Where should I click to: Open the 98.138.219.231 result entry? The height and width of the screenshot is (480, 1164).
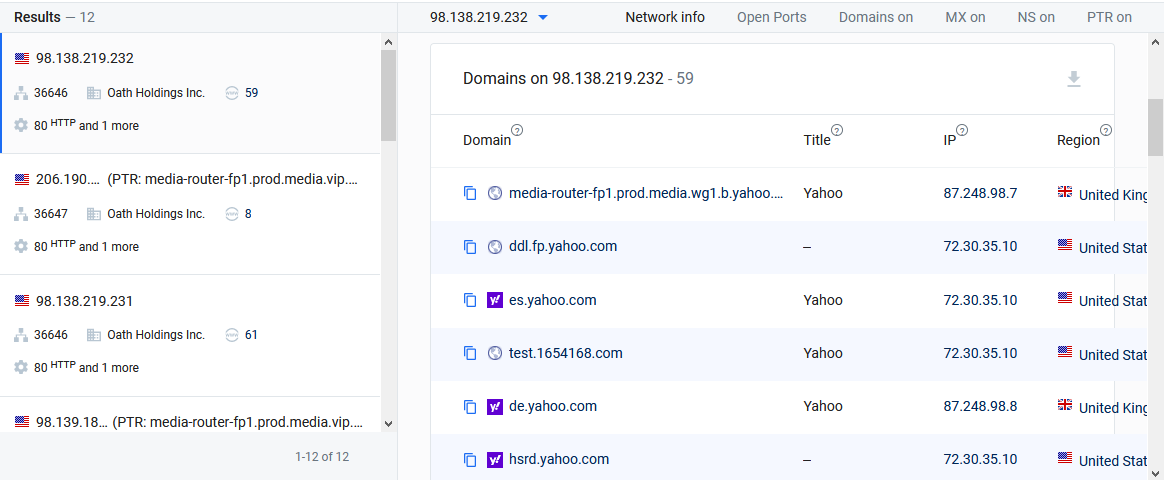(190, 335)
